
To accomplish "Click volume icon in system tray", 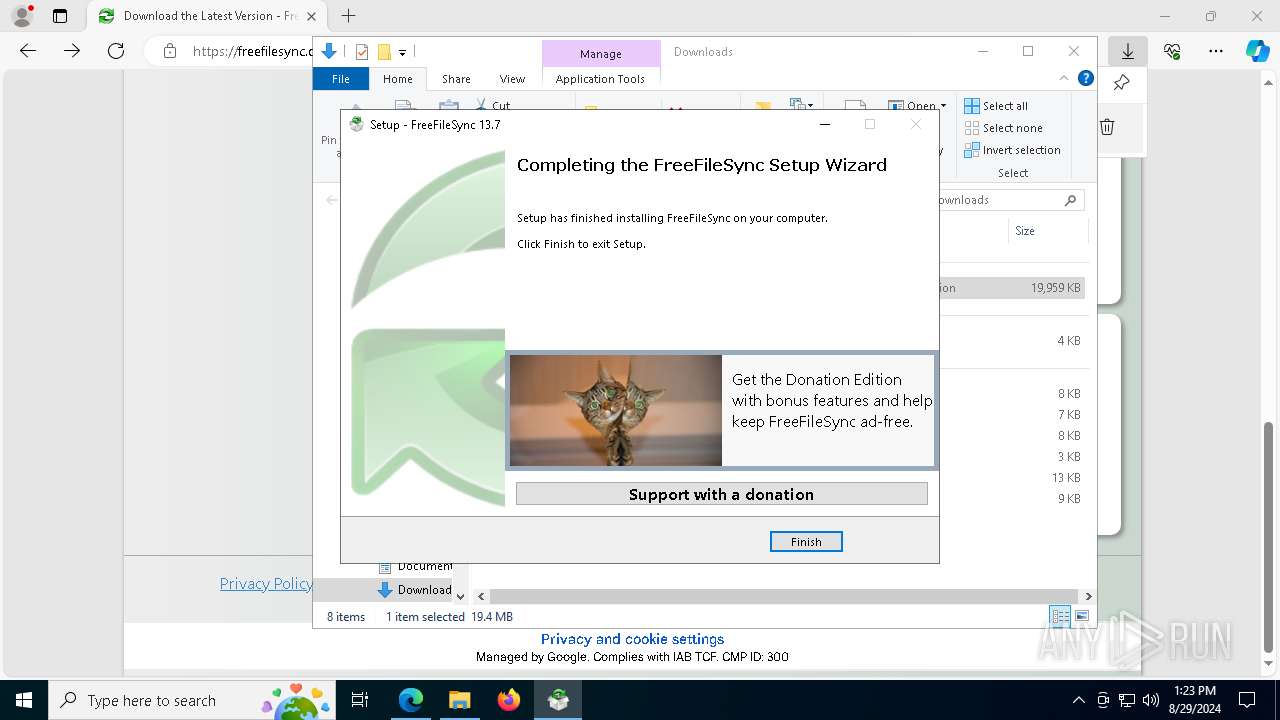I will pos(1151,700).
